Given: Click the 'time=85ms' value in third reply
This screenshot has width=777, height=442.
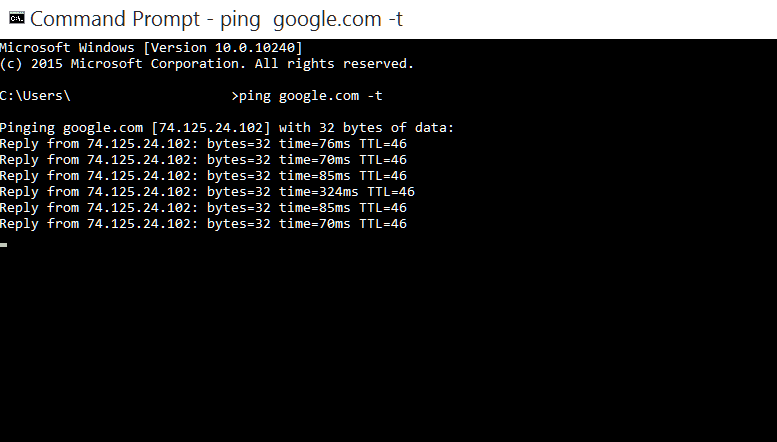Looking at the screenshot, I should (315, 176).
